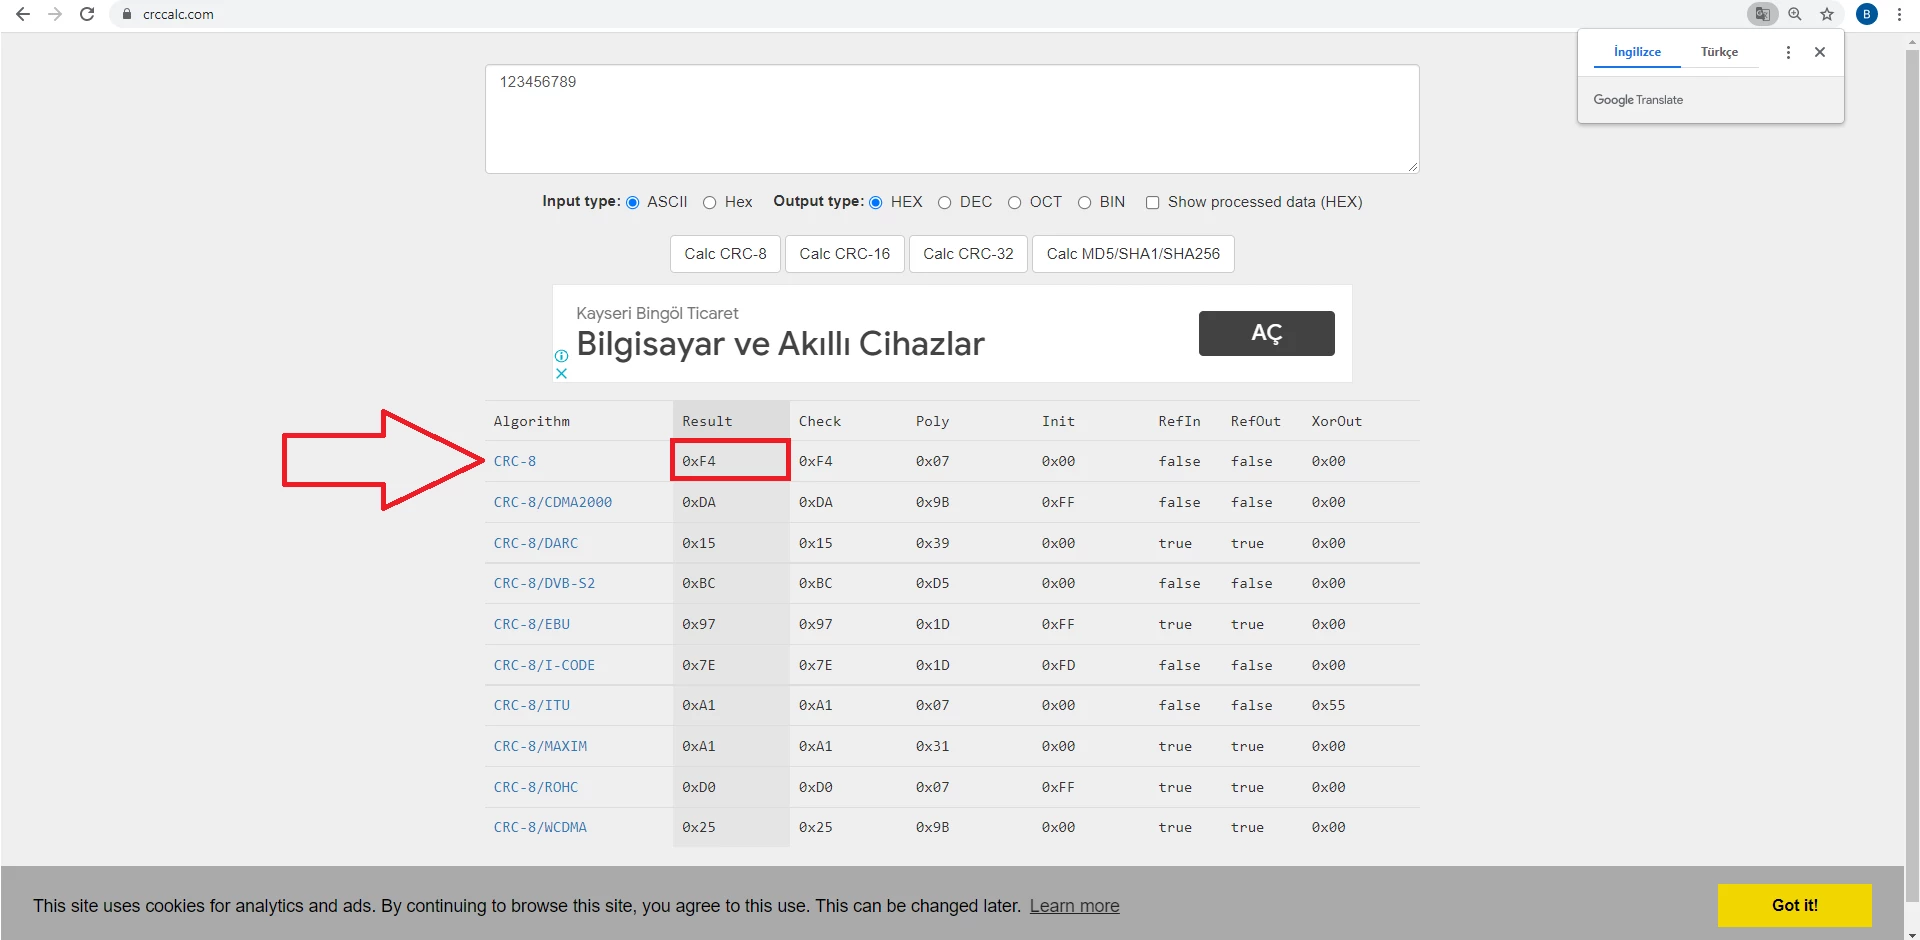Open the CRC-8/I-CODE link

[544, 665]
